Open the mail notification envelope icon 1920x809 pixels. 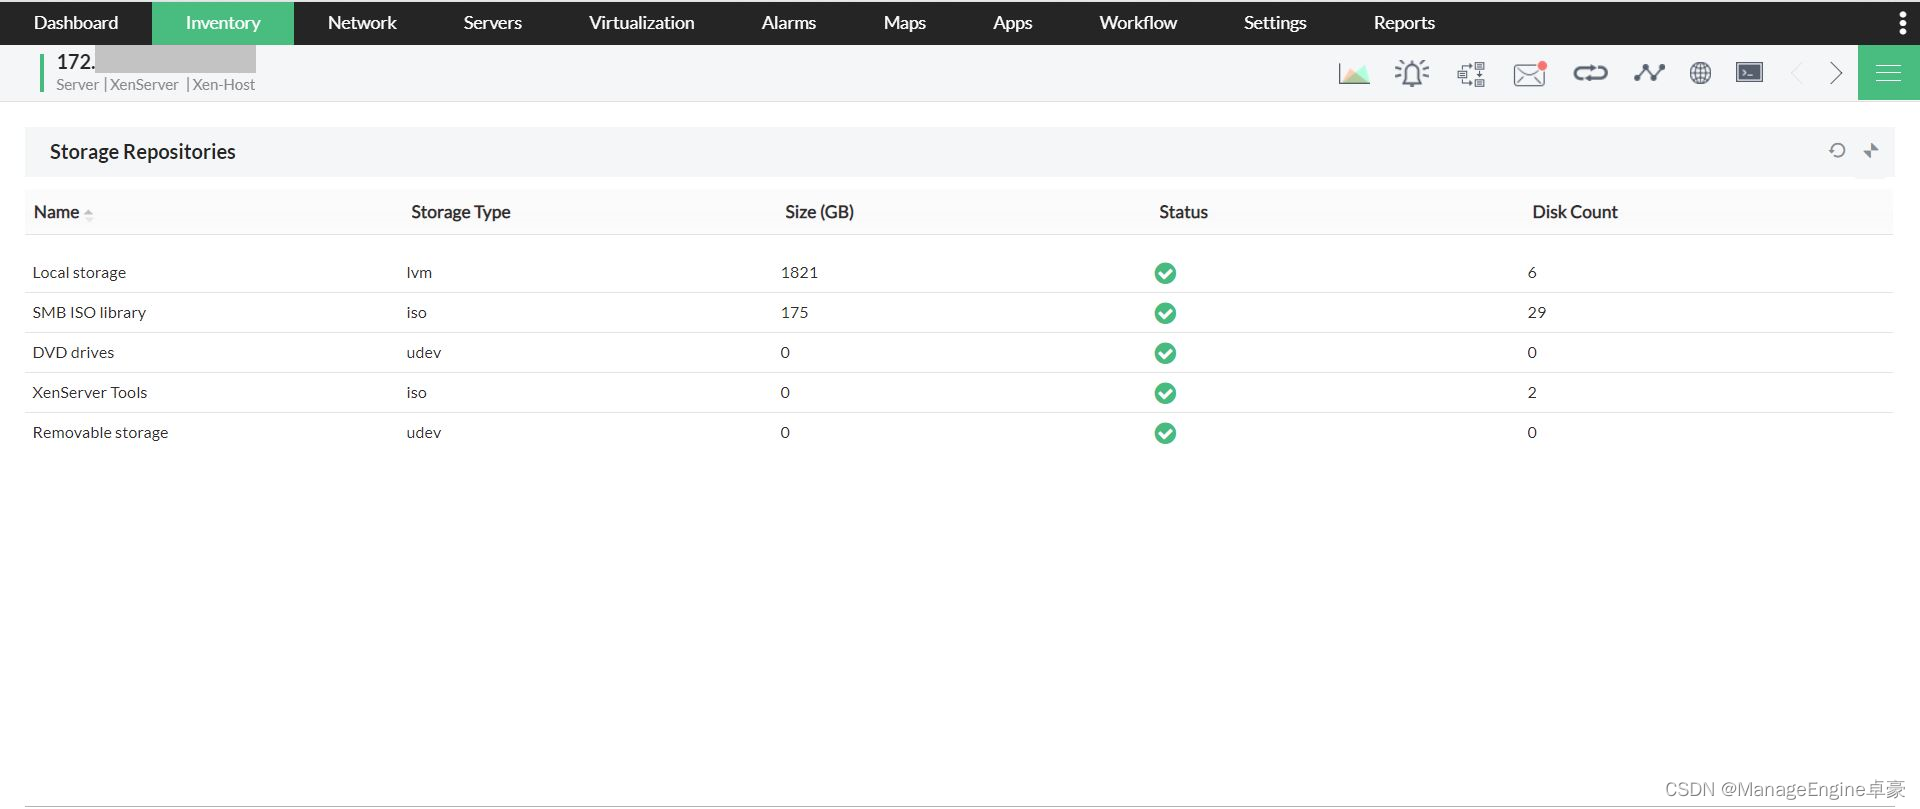coord(1530,74)
